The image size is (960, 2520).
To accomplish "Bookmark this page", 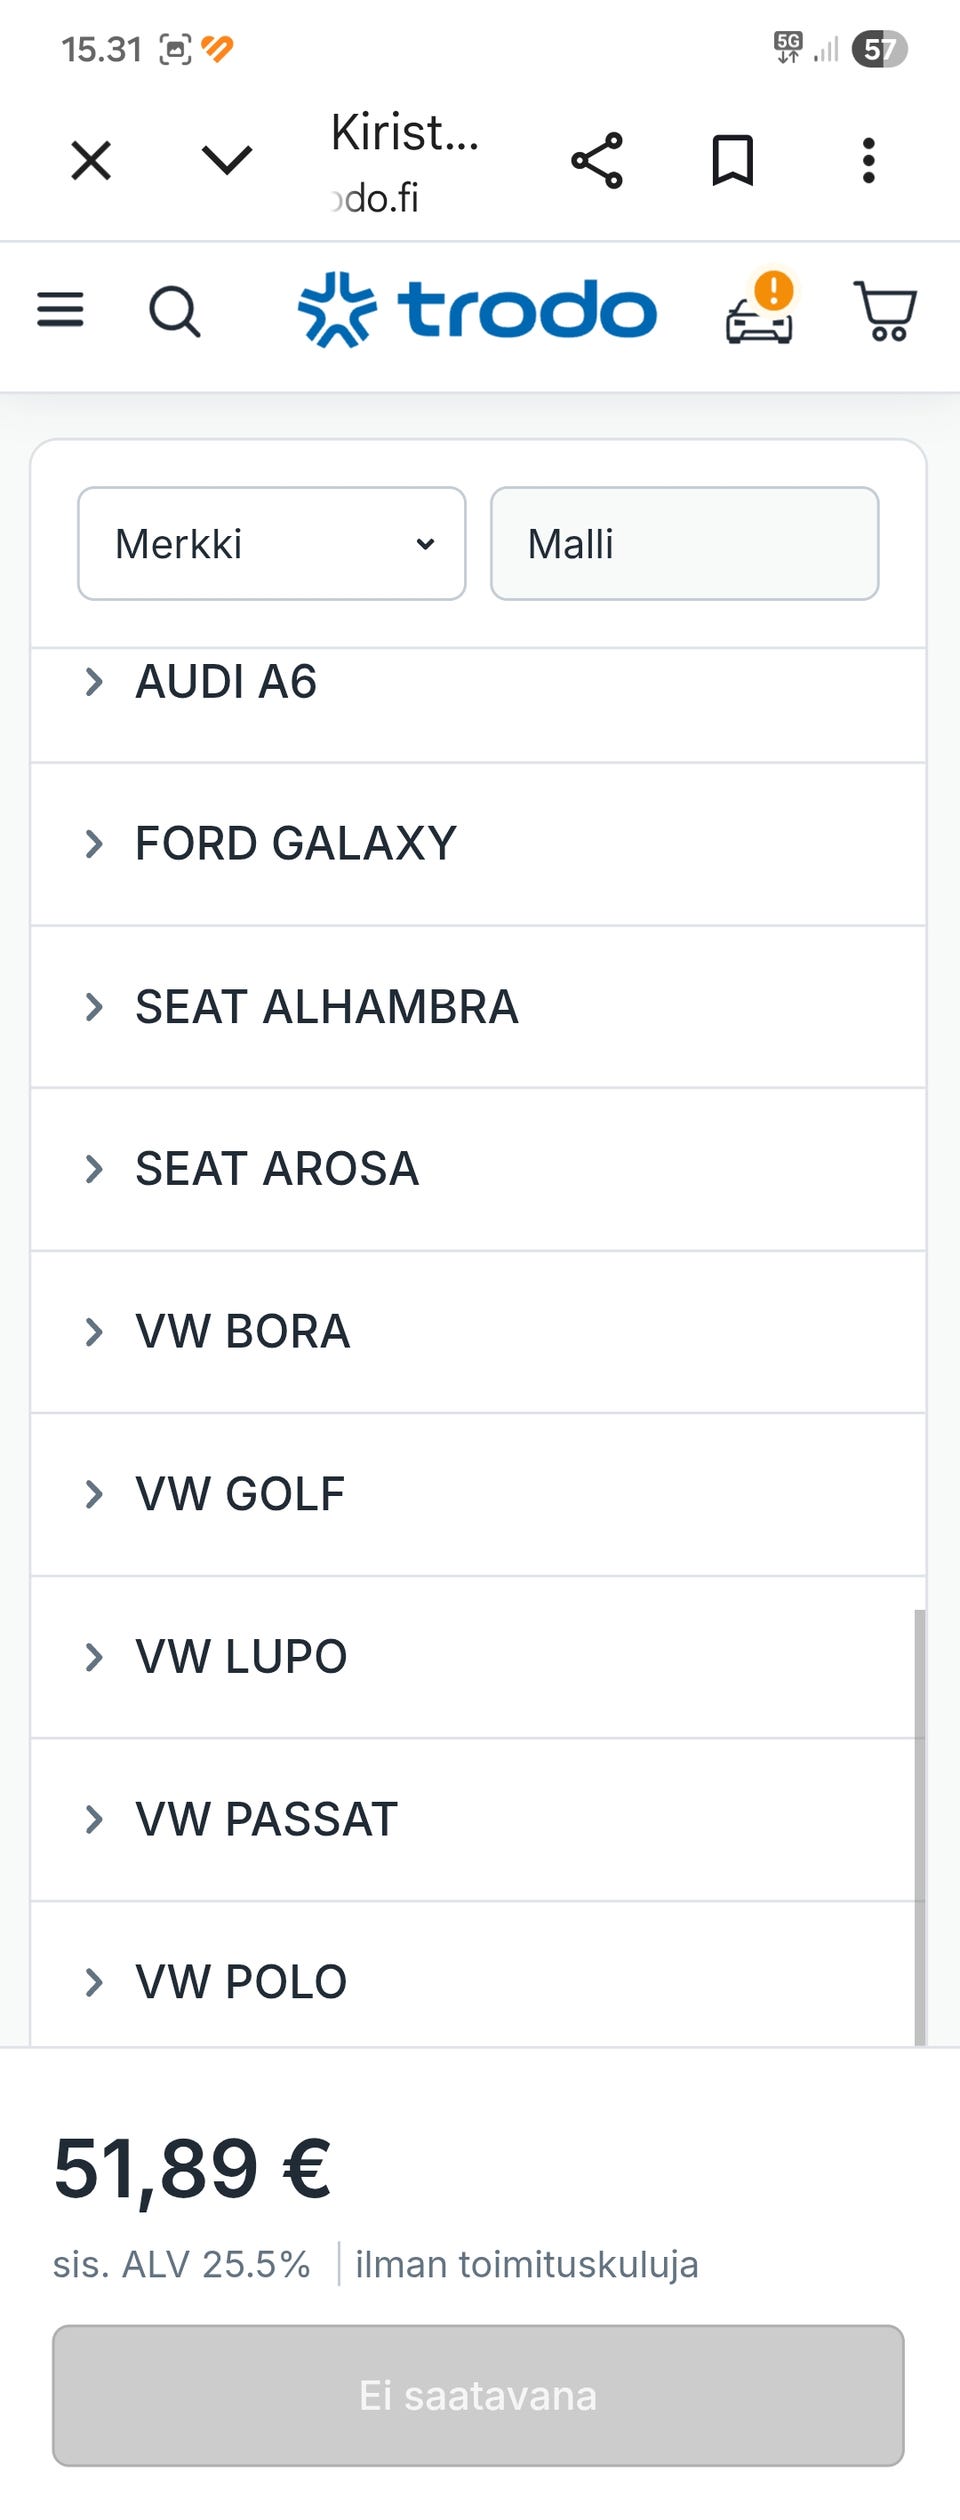I will [x=732, y=160].
